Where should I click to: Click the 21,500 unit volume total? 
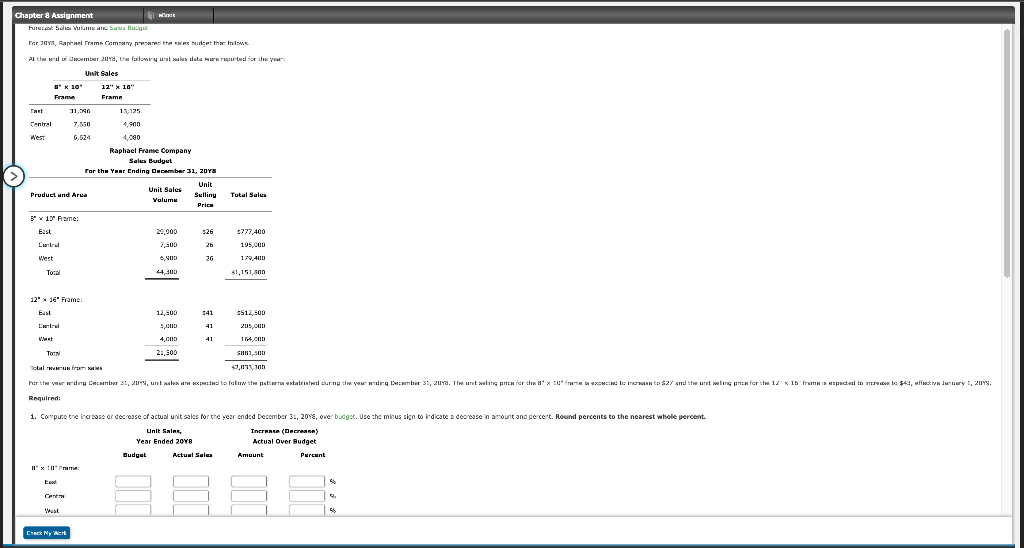[x=167, y=353]
